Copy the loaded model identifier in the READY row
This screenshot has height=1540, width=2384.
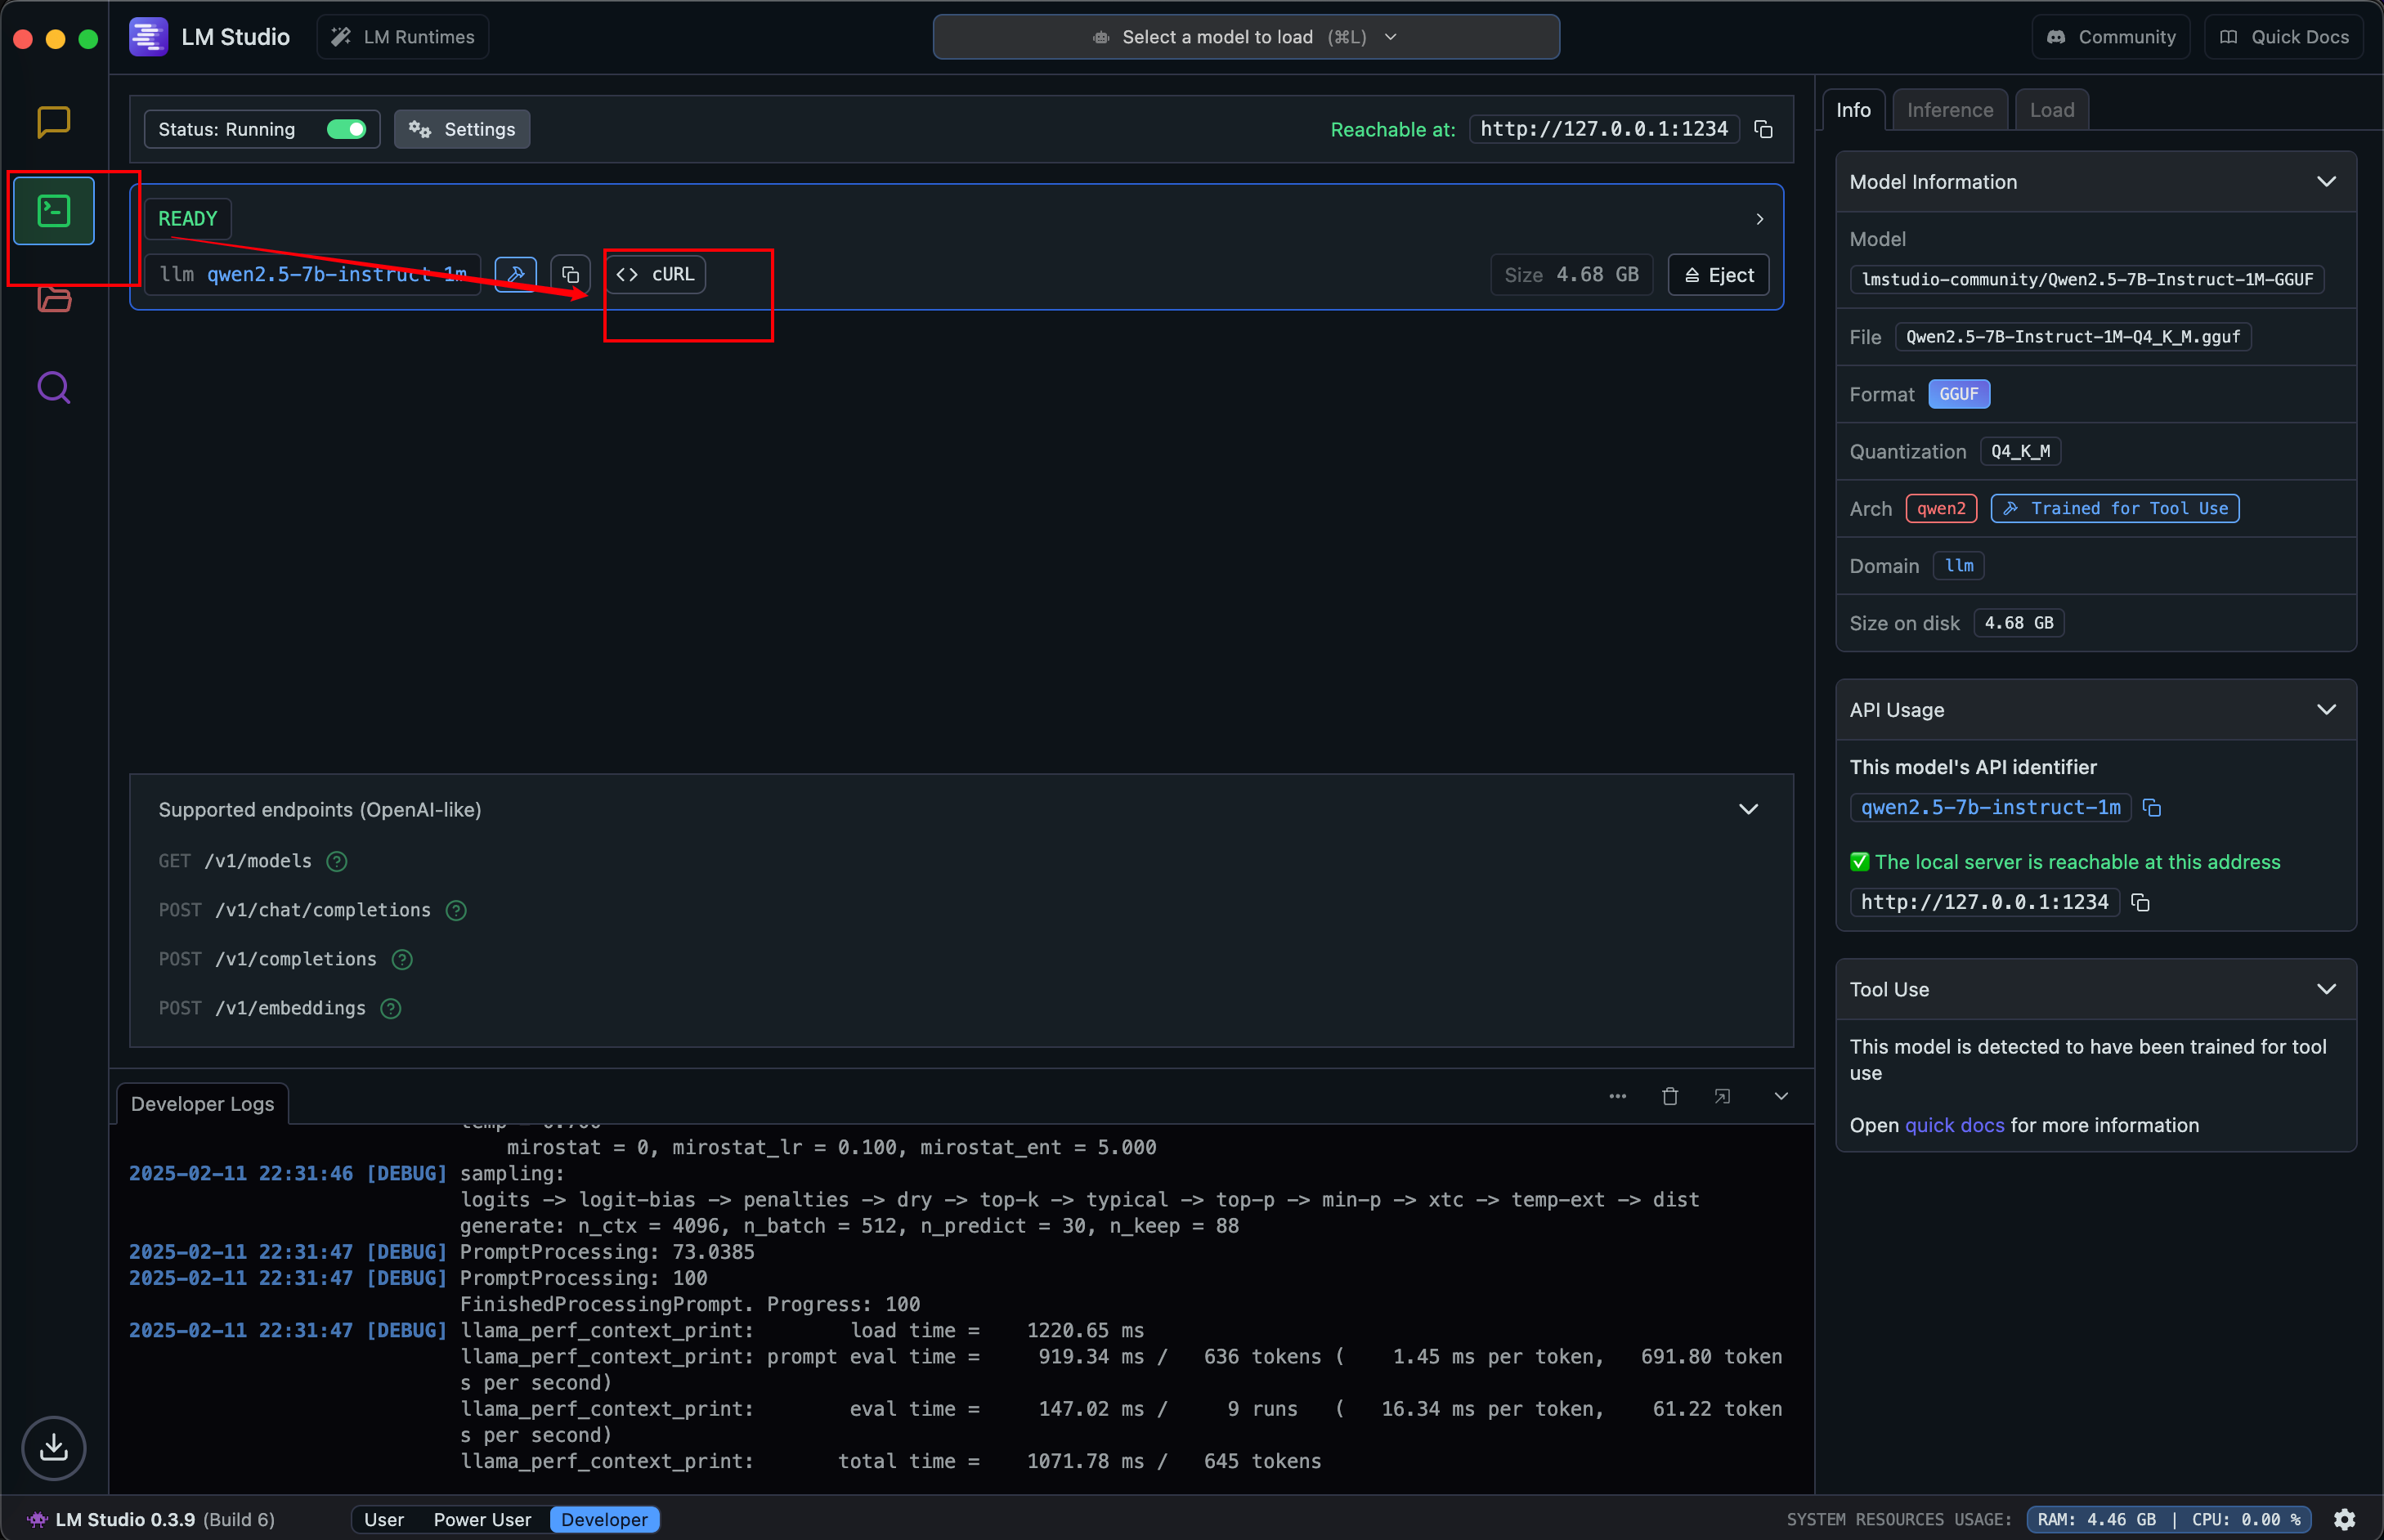pyautogui.click(x=570, y=274)
